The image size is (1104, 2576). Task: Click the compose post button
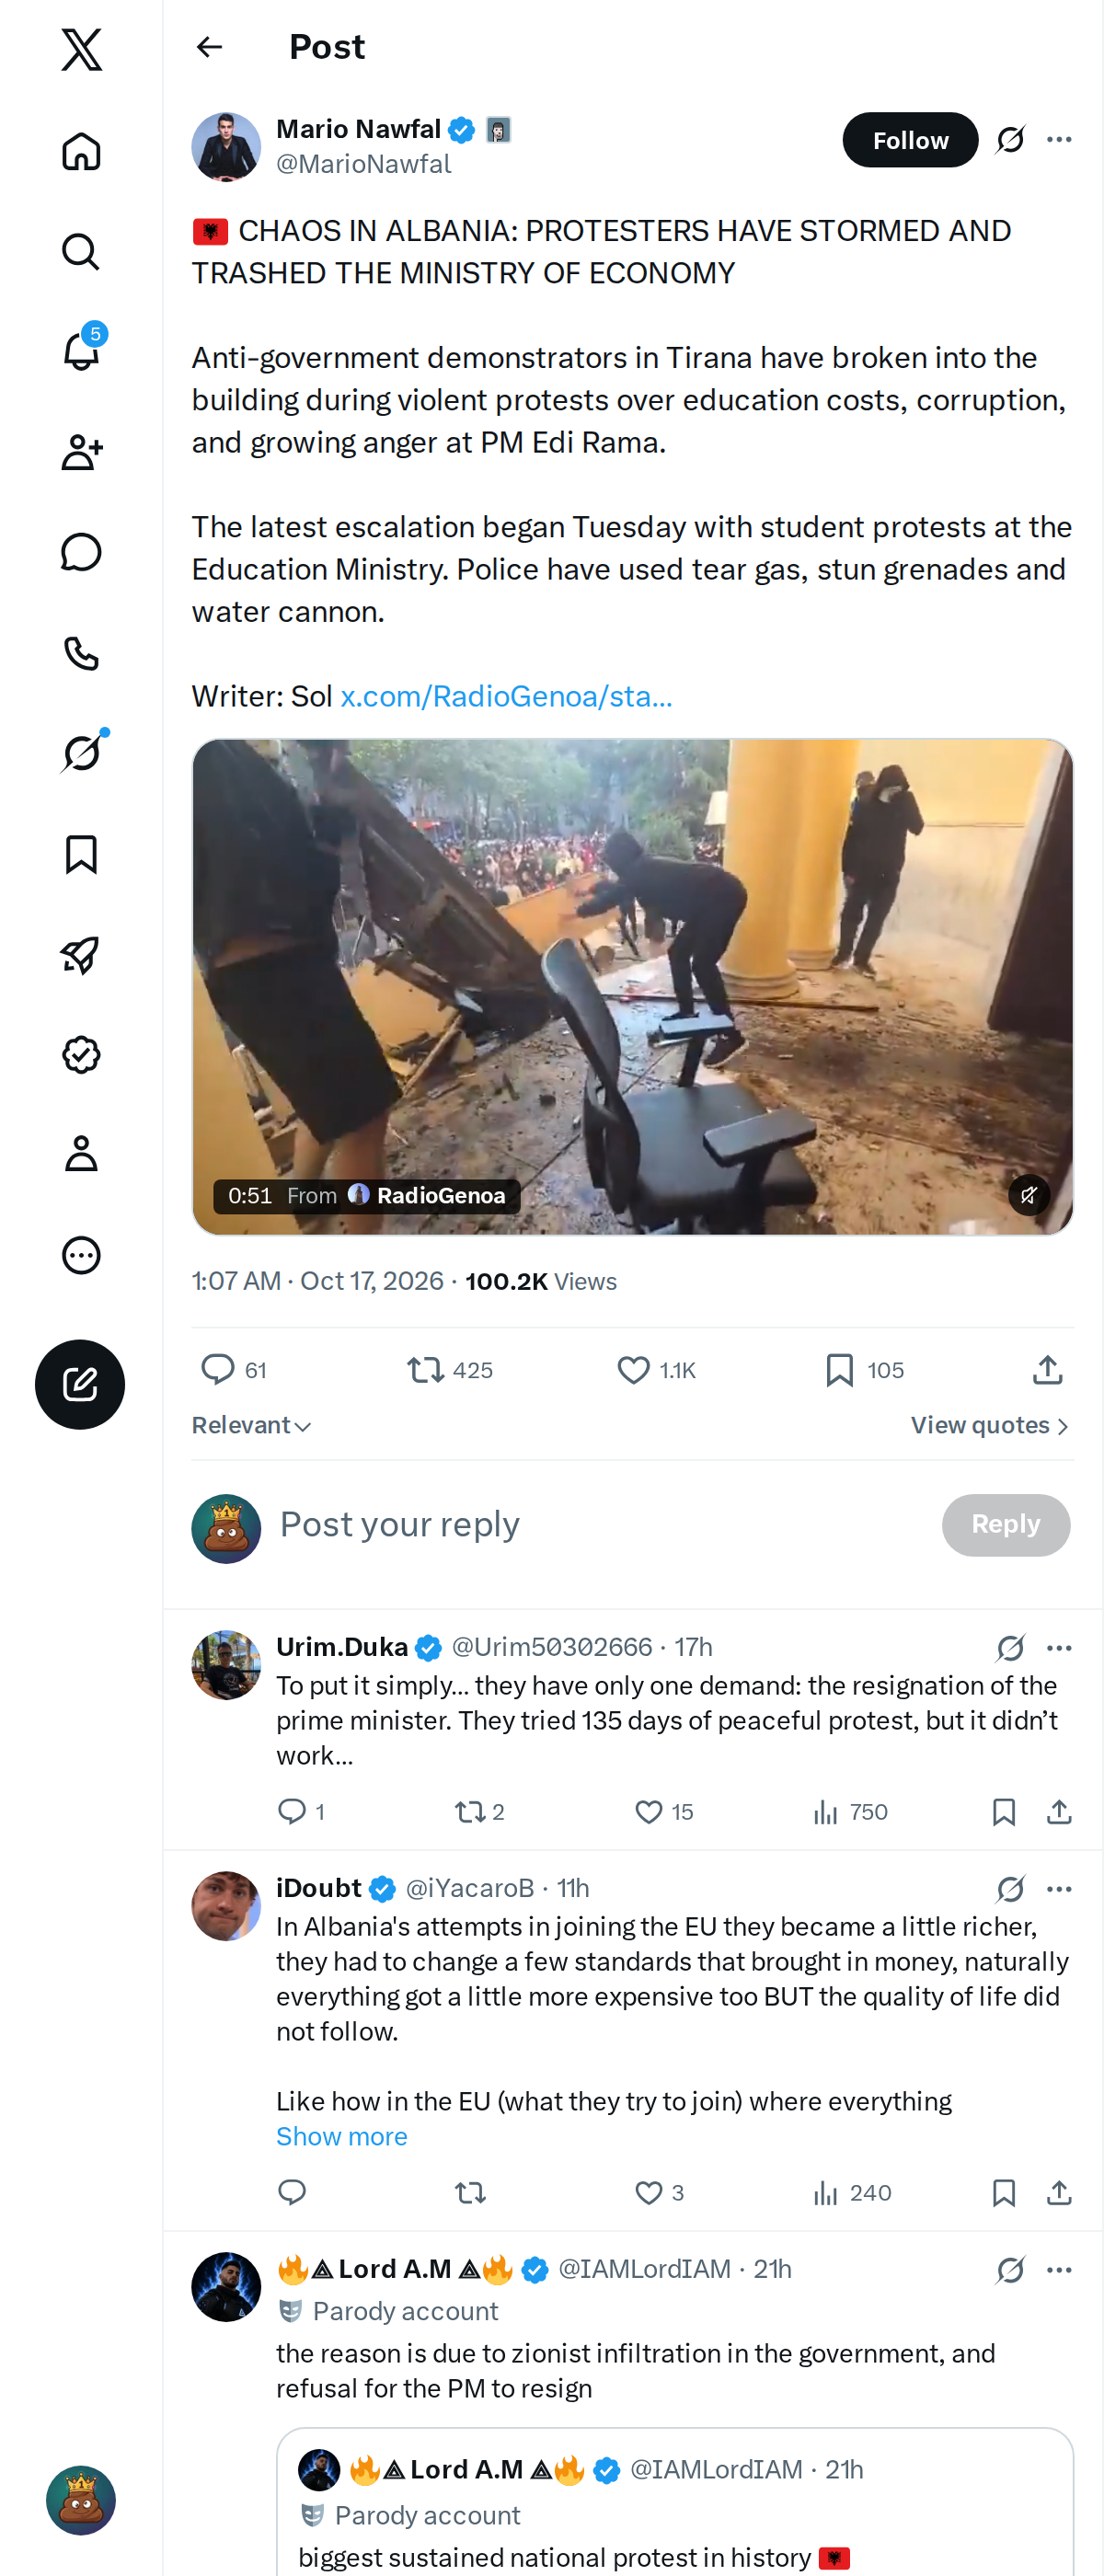[80, 1384]
